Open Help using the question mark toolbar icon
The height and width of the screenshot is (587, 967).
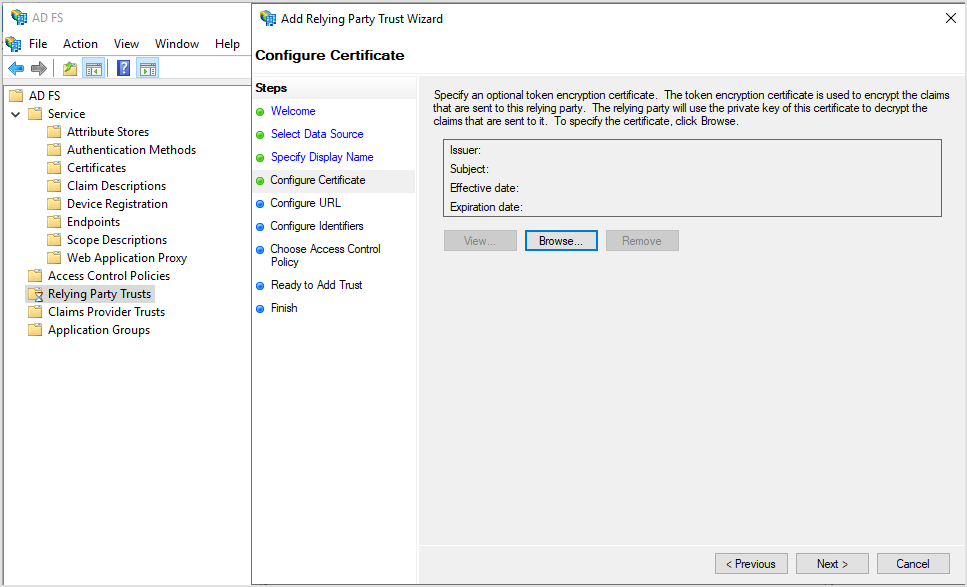tap(122, 67)
